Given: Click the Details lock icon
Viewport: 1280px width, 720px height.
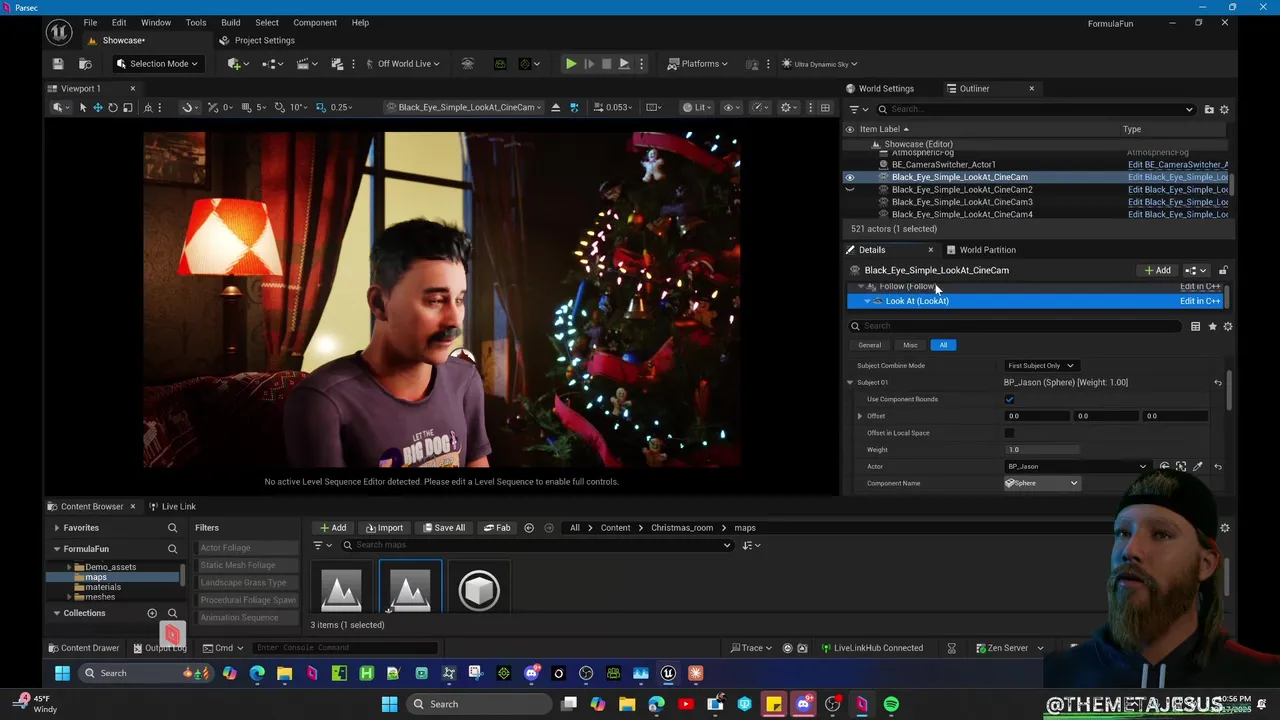Looking at the screenshot, I should click(x=1222, y=270).
